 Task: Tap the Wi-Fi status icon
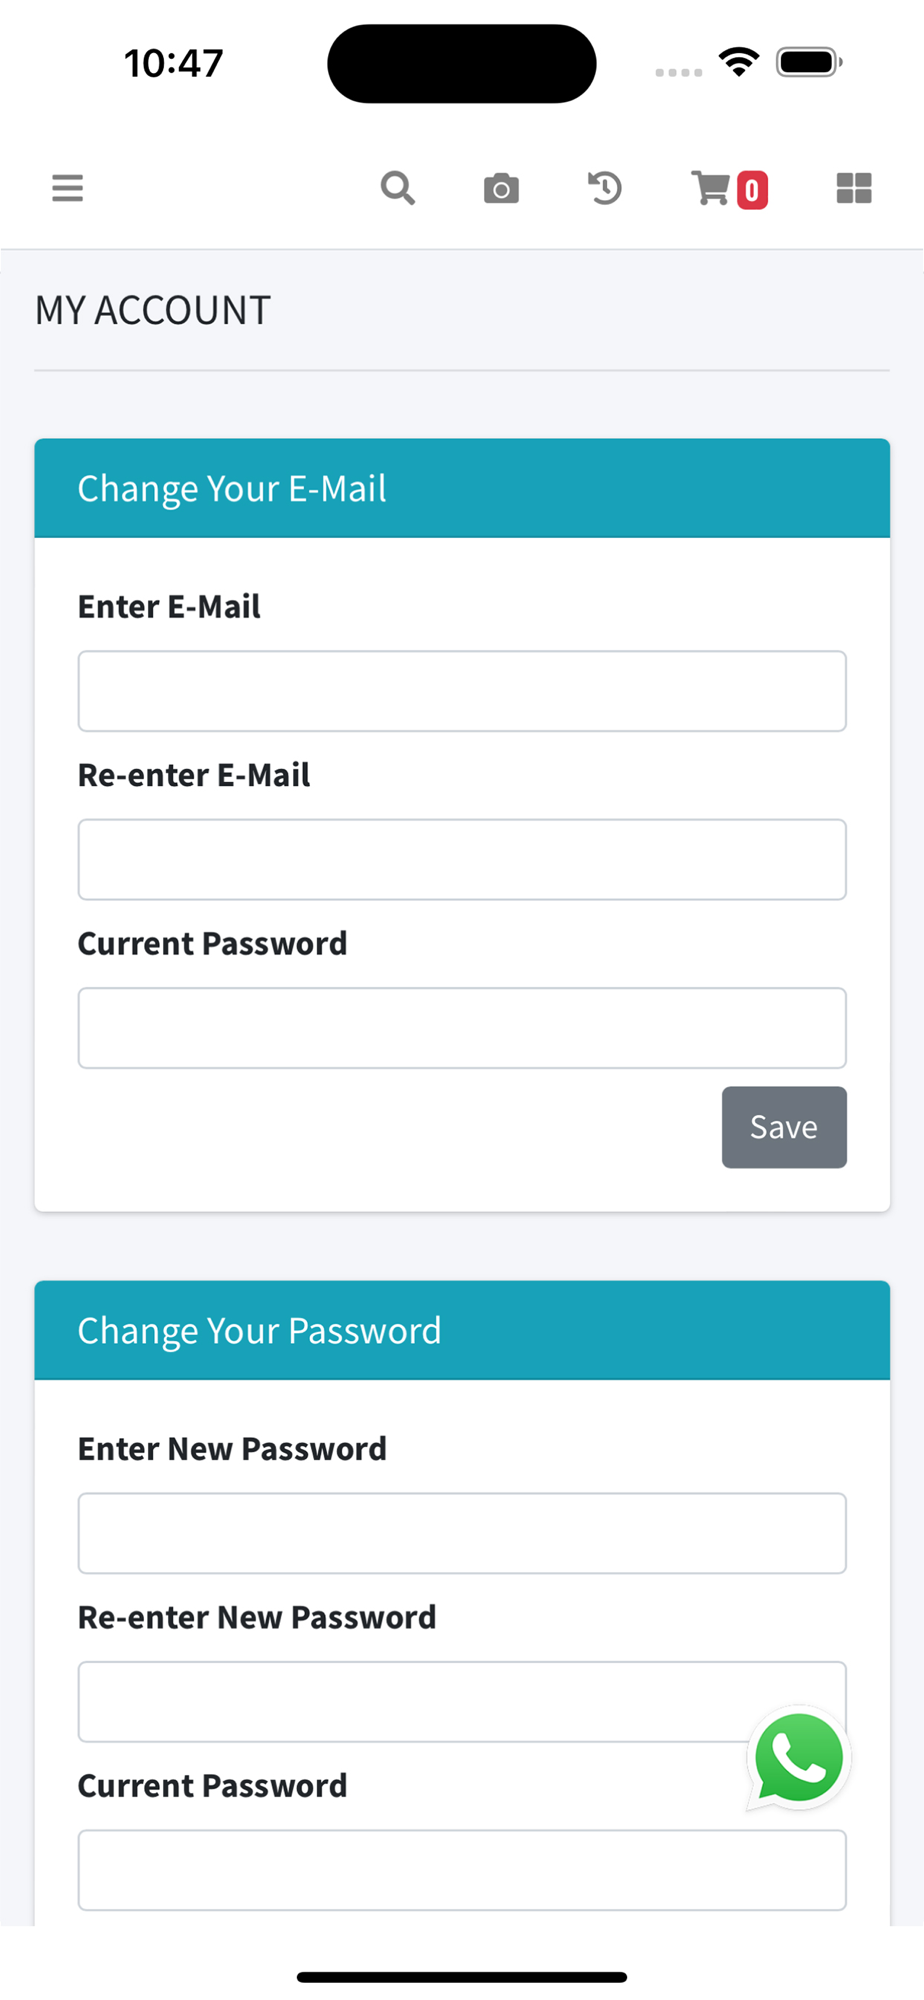click(x=739, y=62)
